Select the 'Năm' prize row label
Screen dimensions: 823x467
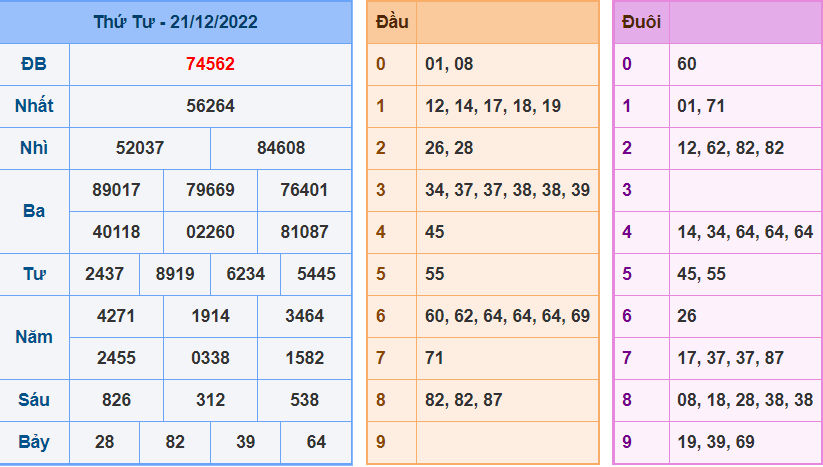tap(34, 337)
